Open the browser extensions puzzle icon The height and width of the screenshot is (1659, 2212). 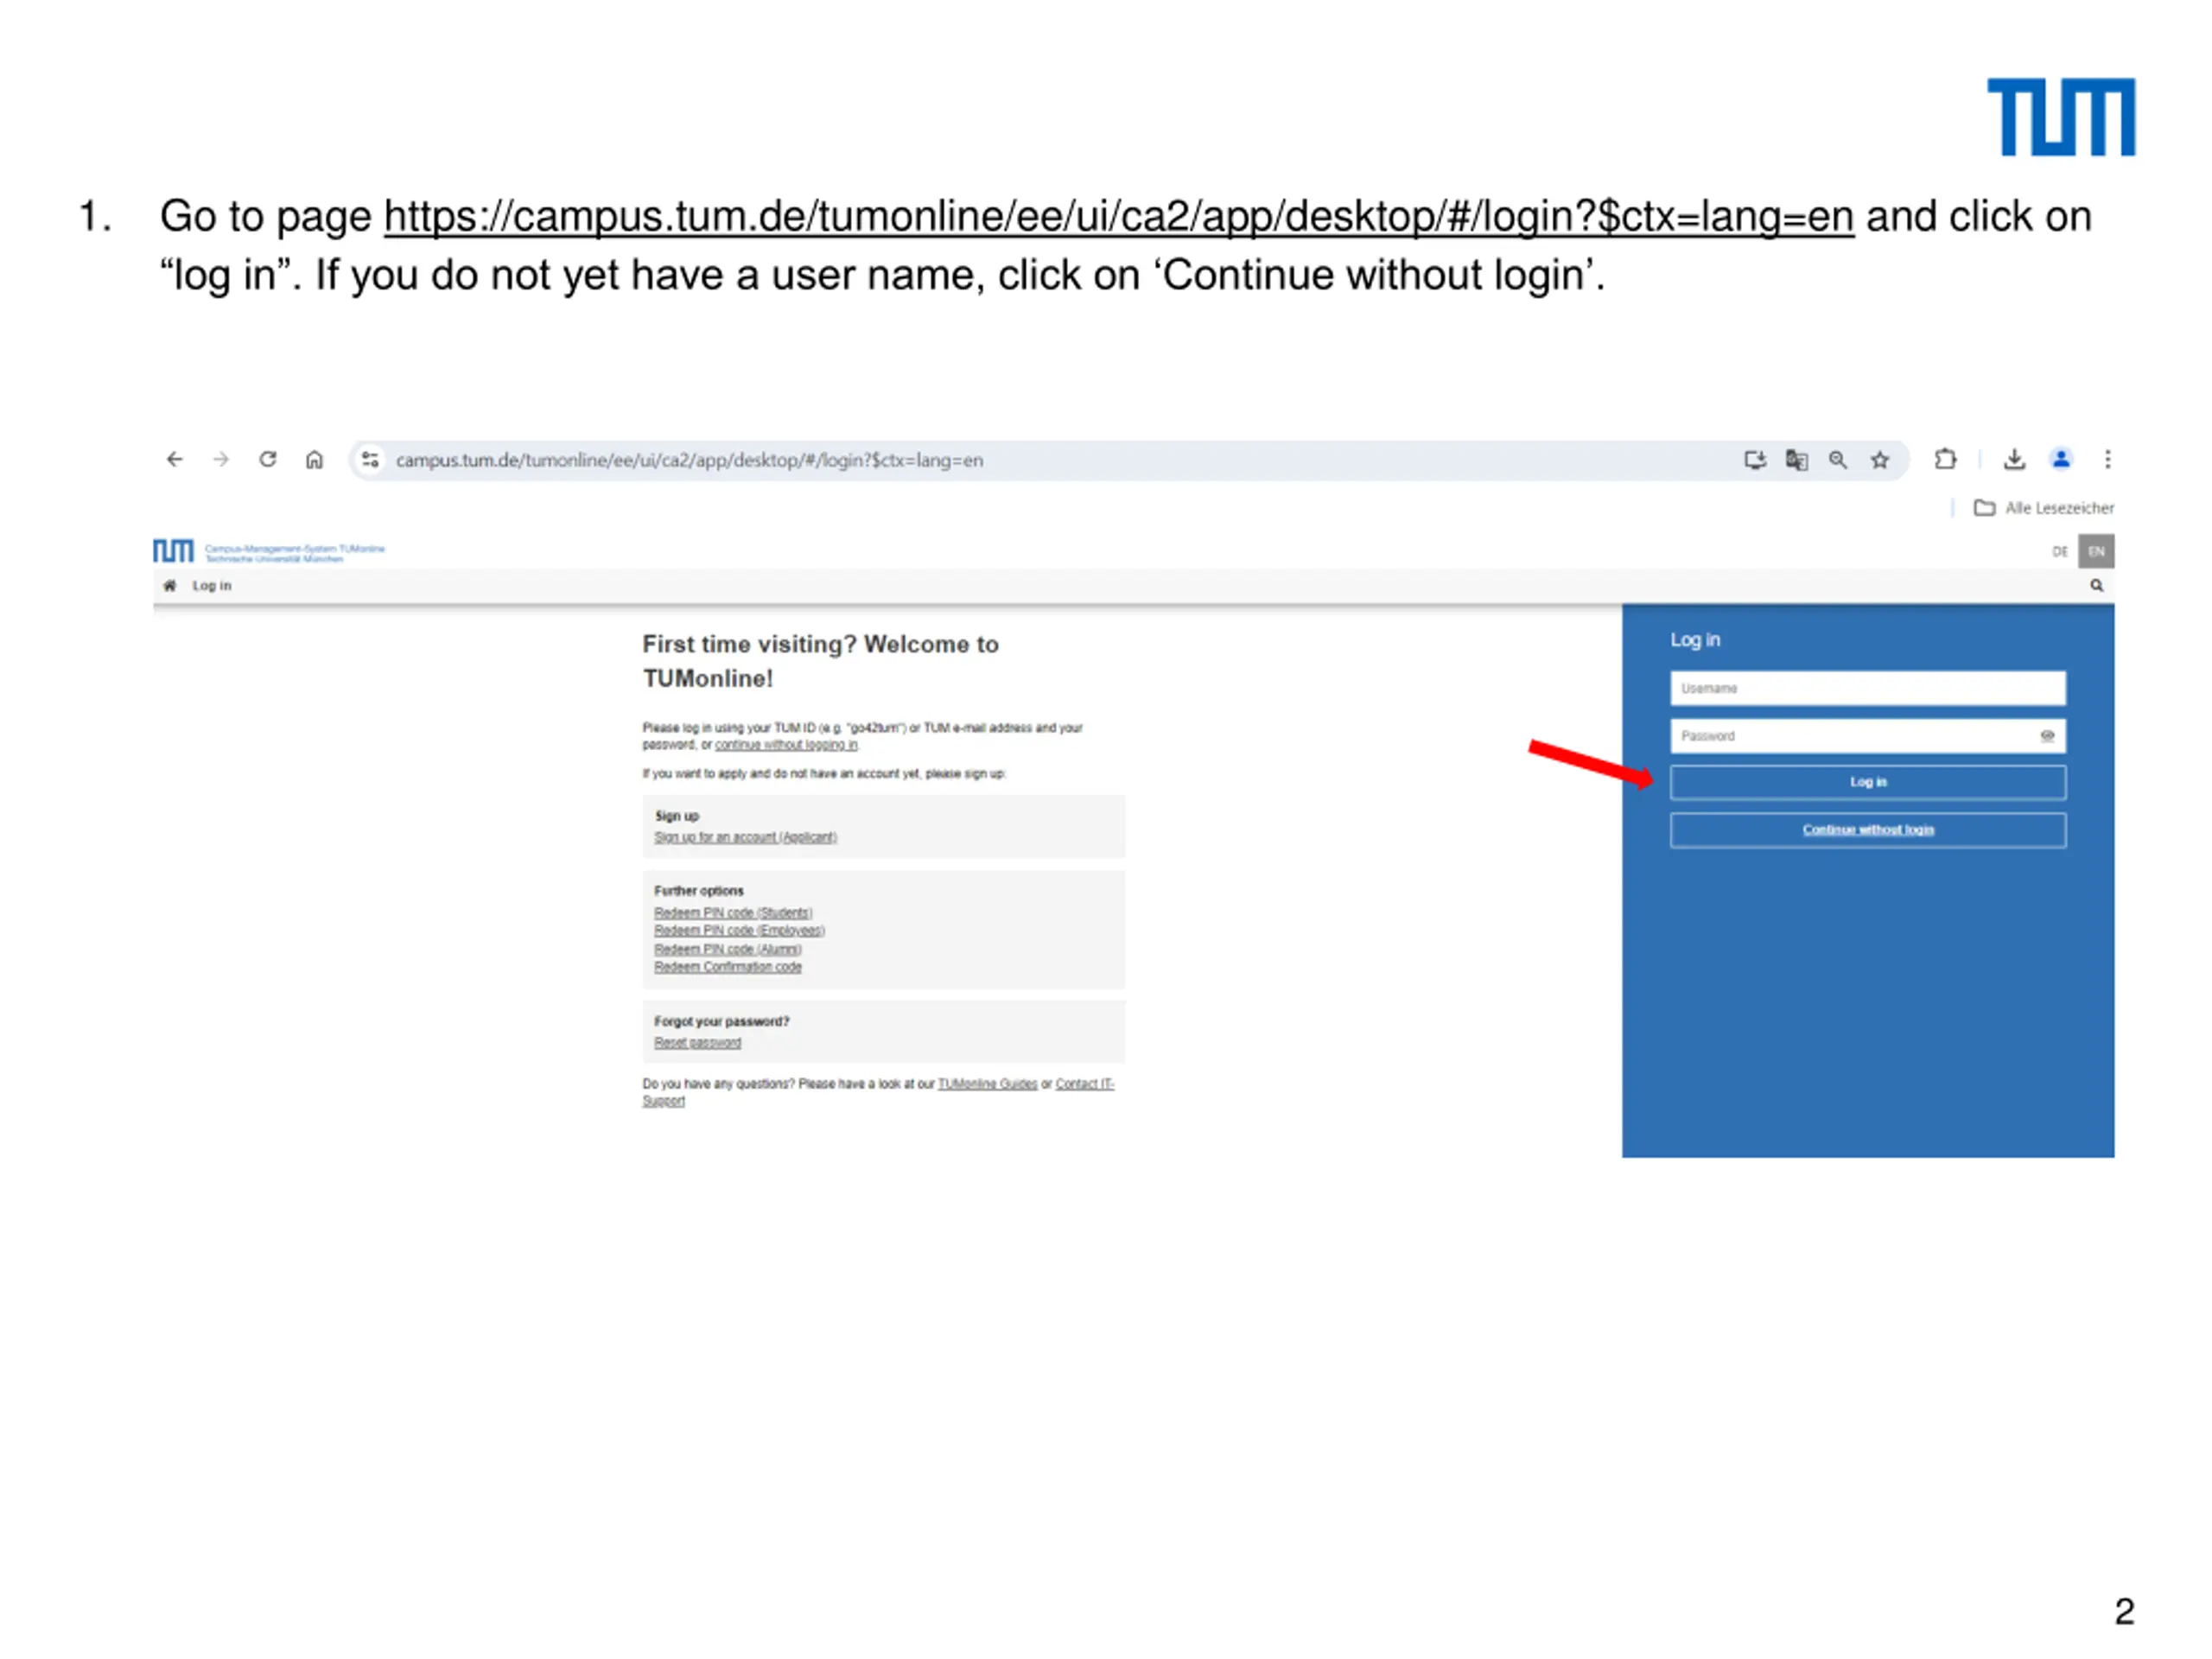click(x=1945, y=460)
